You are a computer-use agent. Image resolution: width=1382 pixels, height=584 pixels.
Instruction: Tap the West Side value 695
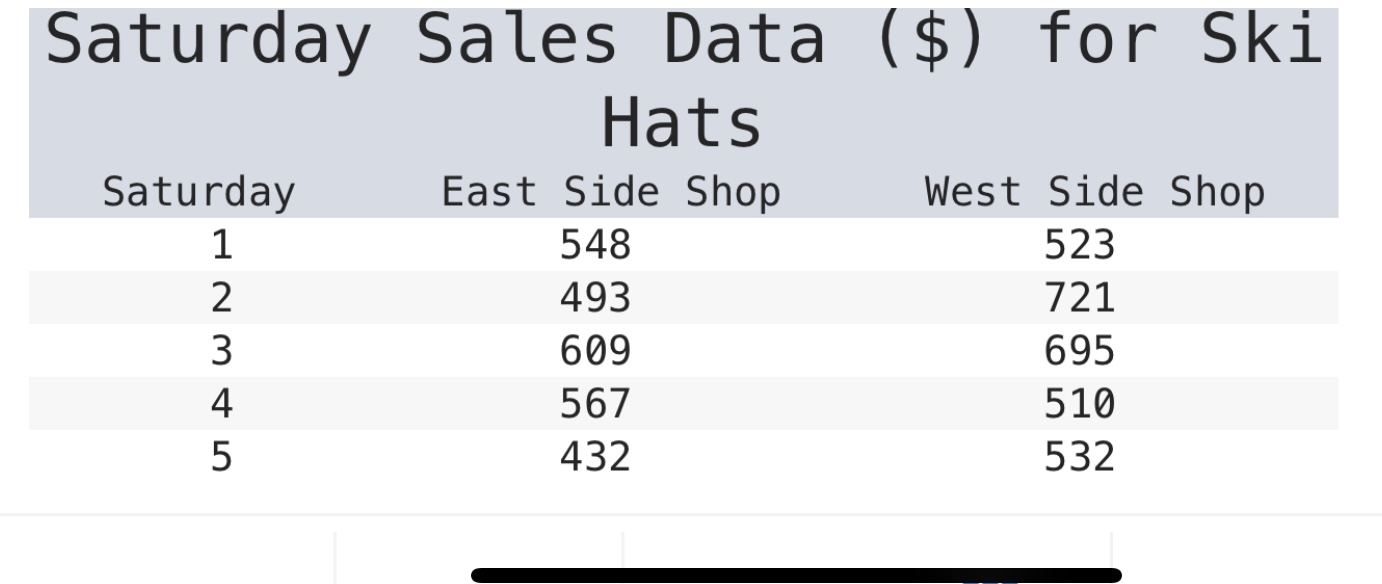[x=1079, y=351]
